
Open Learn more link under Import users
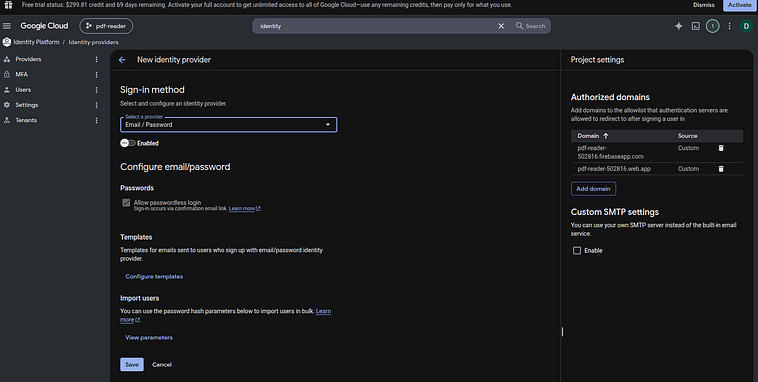(323, 311)
